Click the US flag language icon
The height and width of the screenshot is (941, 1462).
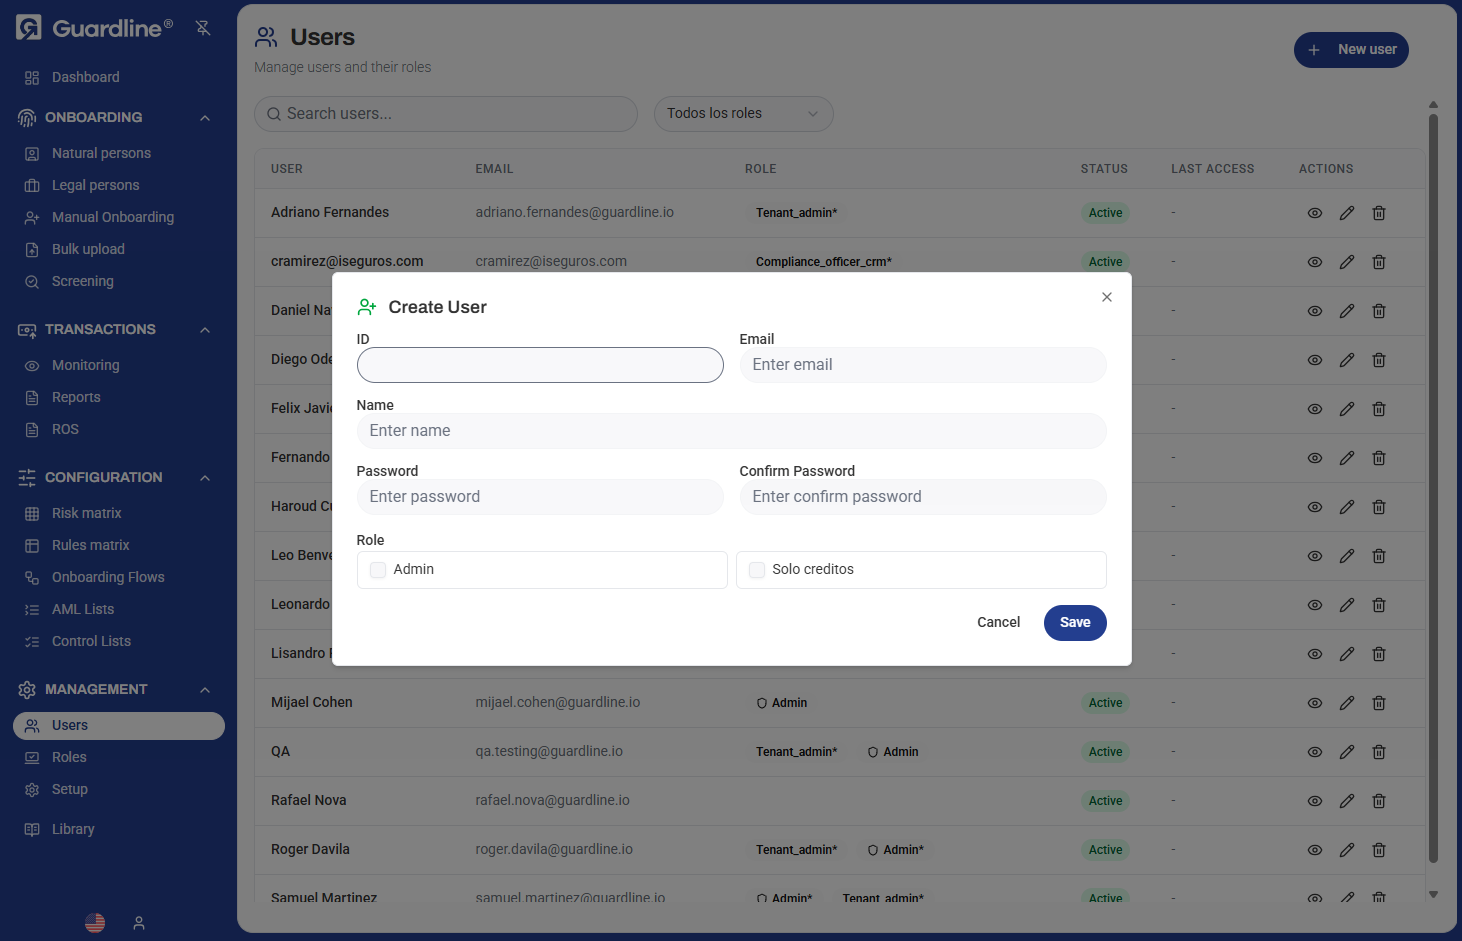(94, 922)
